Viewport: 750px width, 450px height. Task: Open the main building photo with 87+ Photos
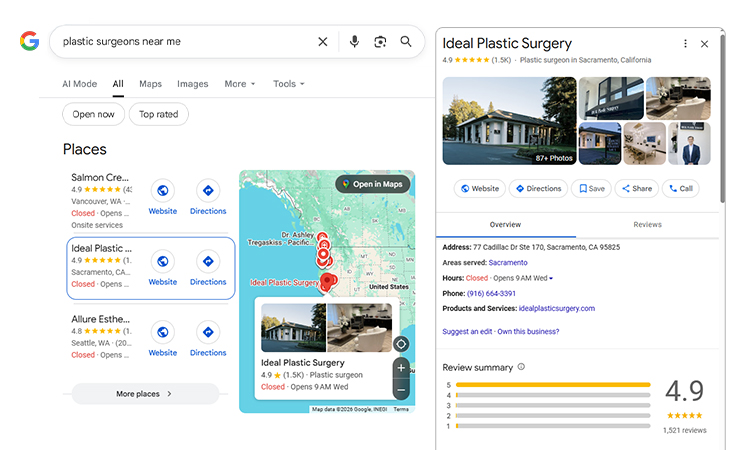tap(509, 121)
